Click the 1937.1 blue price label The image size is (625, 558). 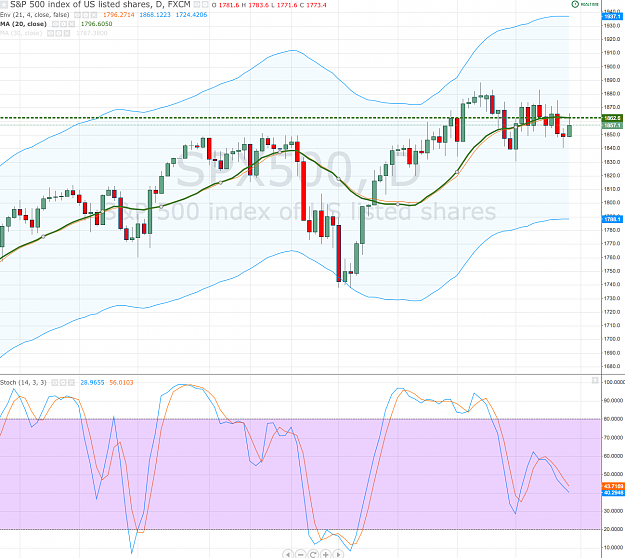(612, 16)
